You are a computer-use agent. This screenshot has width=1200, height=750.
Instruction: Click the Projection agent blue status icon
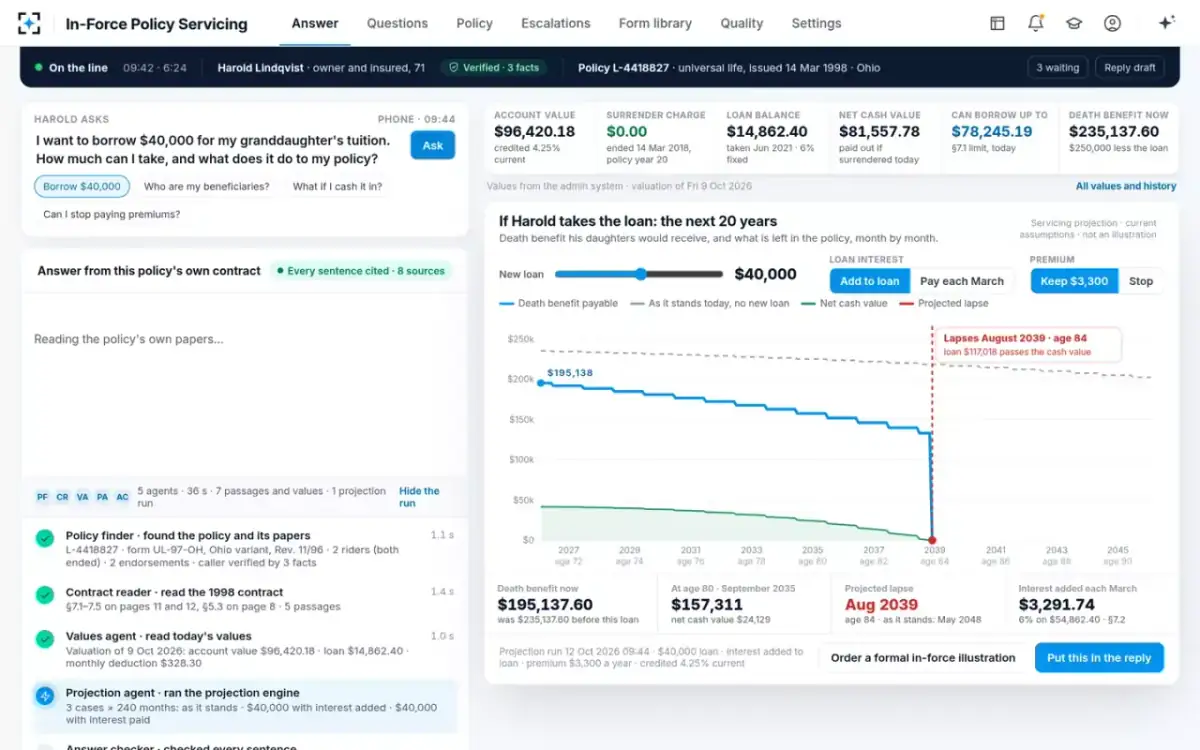click(x=45, y=695)
